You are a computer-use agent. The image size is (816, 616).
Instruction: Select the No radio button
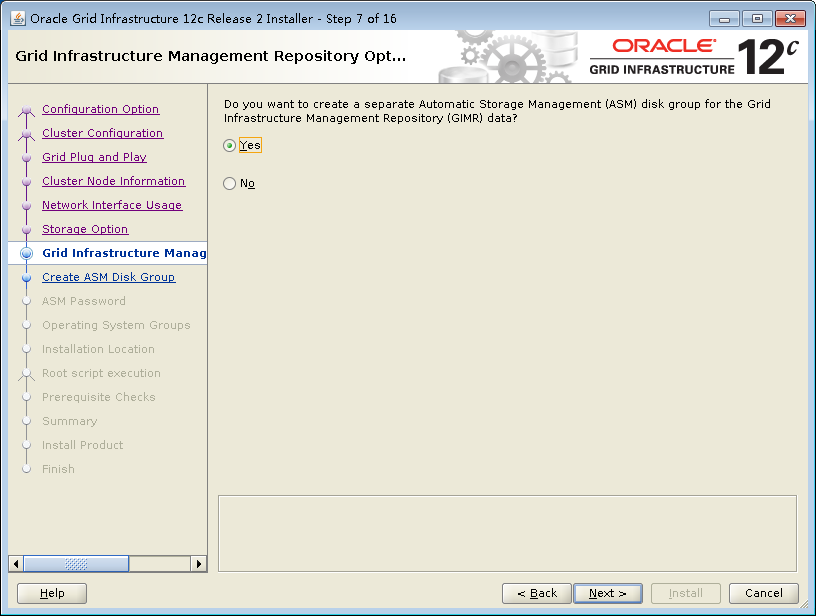(x=229, y=184)
